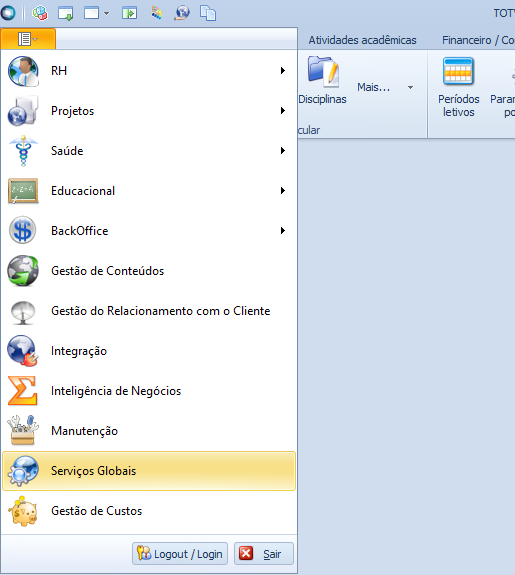Viewport: 515px width, 575px height.
Task: Open the Mais... dropdown
Action: tap(385, 87)
